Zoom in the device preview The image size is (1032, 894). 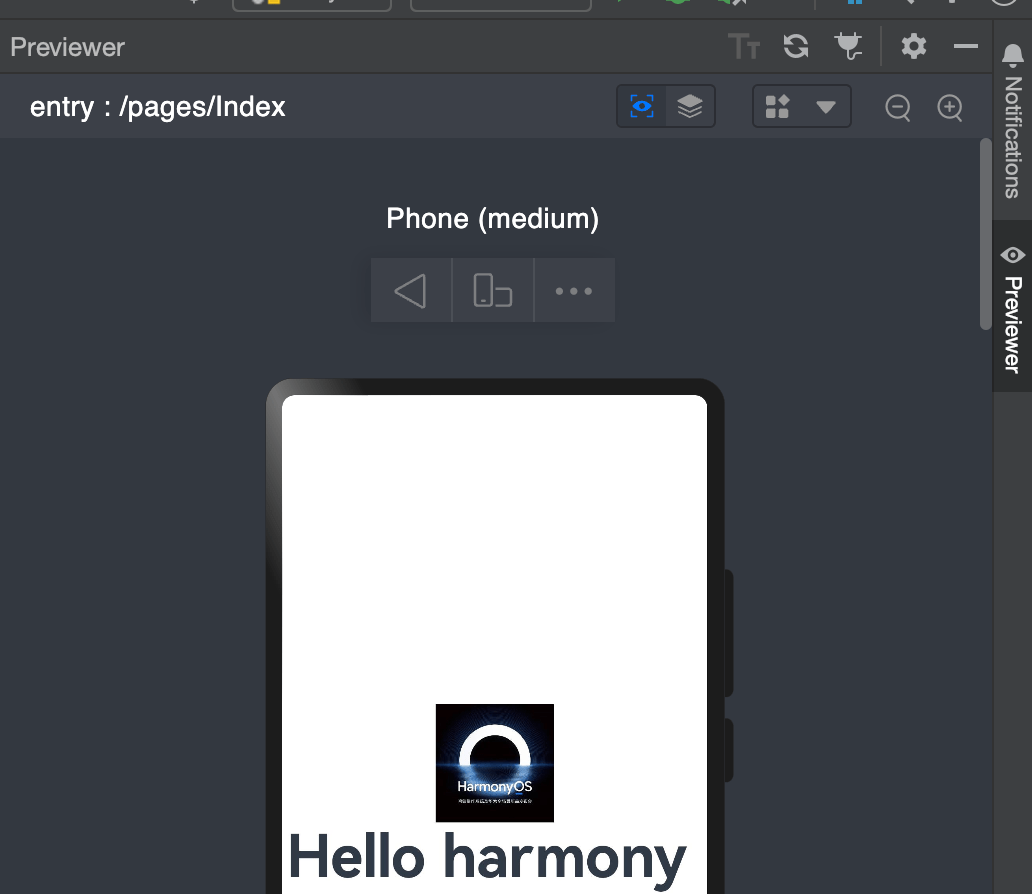(950, 107)
